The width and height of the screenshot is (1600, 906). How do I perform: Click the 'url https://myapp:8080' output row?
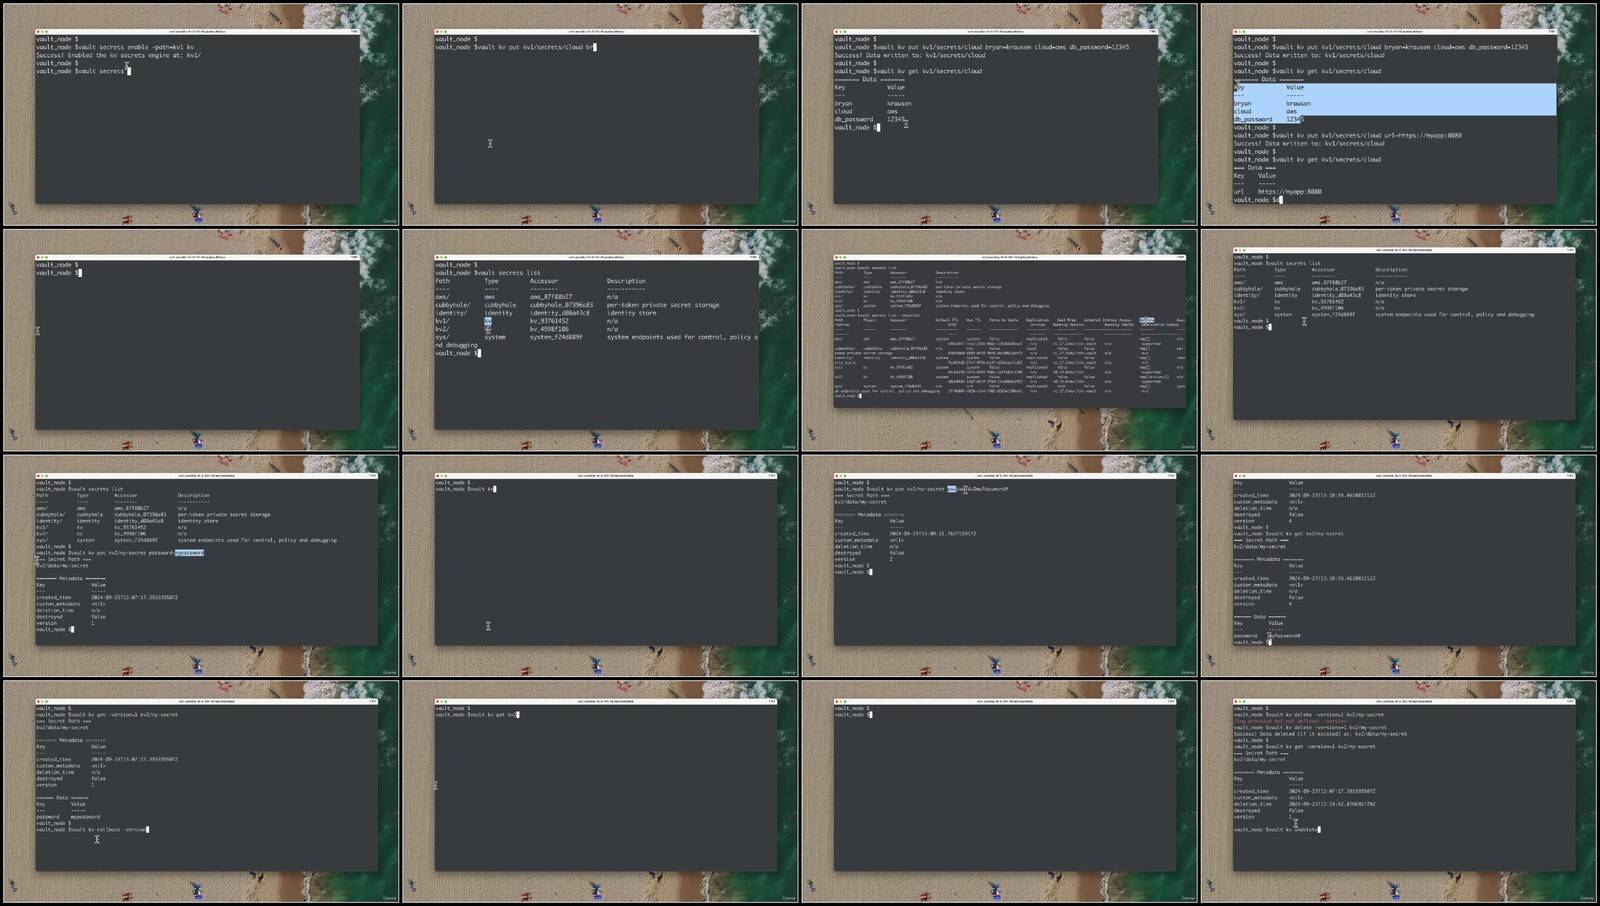tap(1277, 191)
